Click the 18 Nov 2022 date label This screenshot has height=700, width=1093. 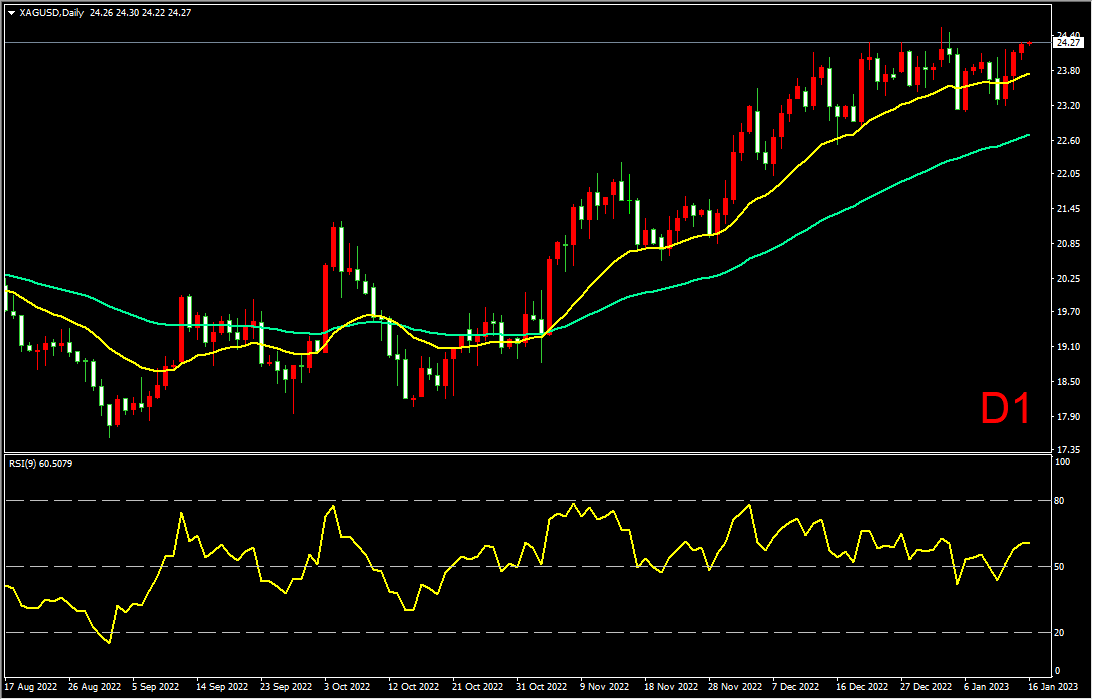tap(669, 686)
